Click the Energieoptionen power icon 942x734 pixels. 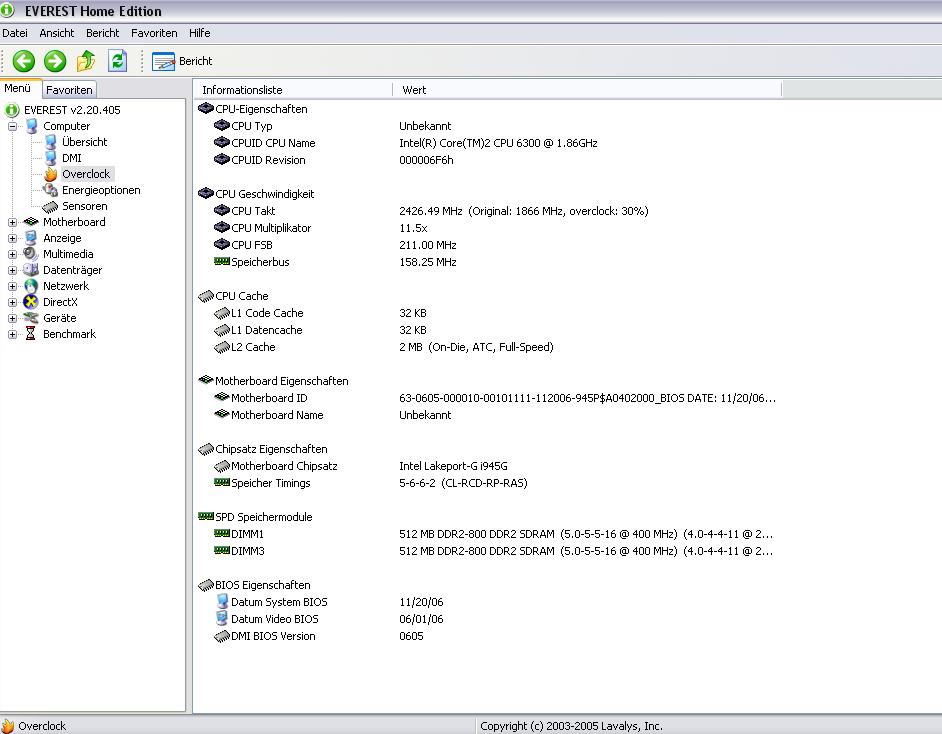50,190
